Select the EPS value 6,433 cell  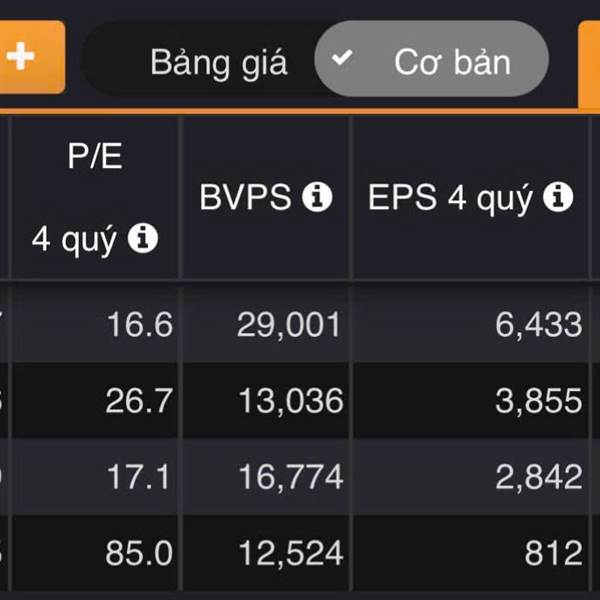(471, 324)
